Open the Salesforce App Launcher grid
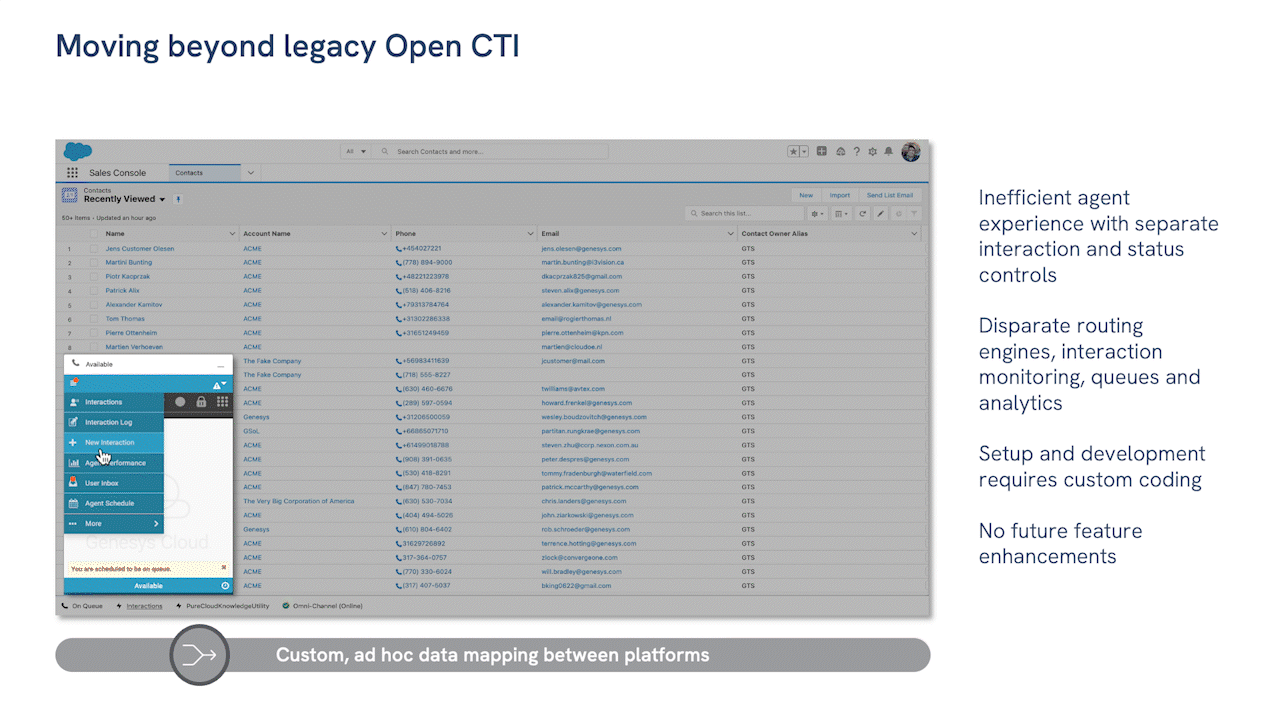Image resolution: width=1280 pixels, height=720 pixels. 72,173
